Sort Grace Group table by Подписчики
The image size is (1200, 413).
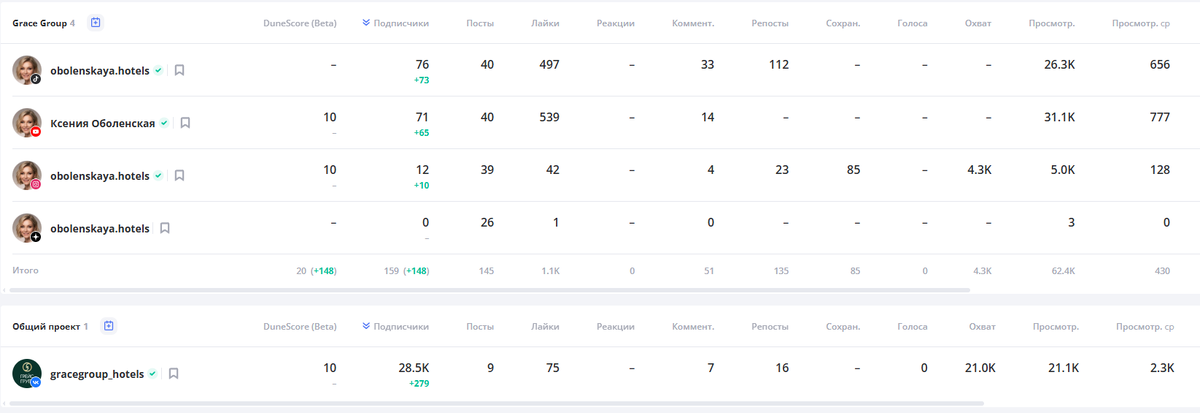[395, 22]
